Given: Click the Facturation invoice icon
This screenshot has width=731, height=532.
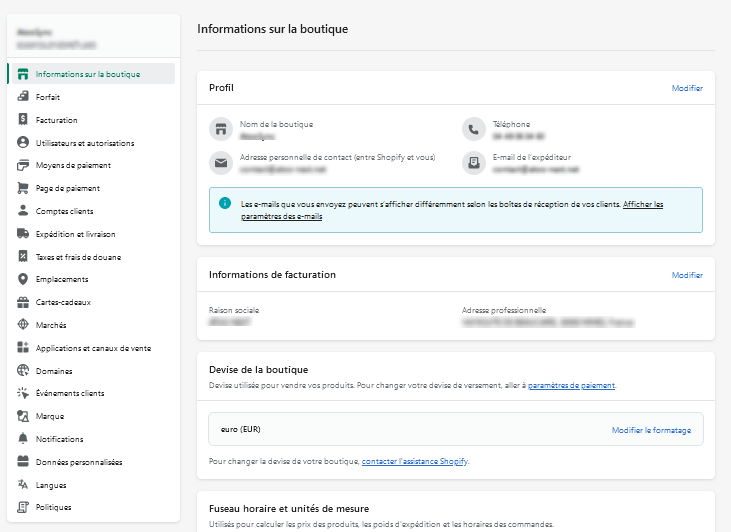Looking at the screenshot, I should 23,119.
